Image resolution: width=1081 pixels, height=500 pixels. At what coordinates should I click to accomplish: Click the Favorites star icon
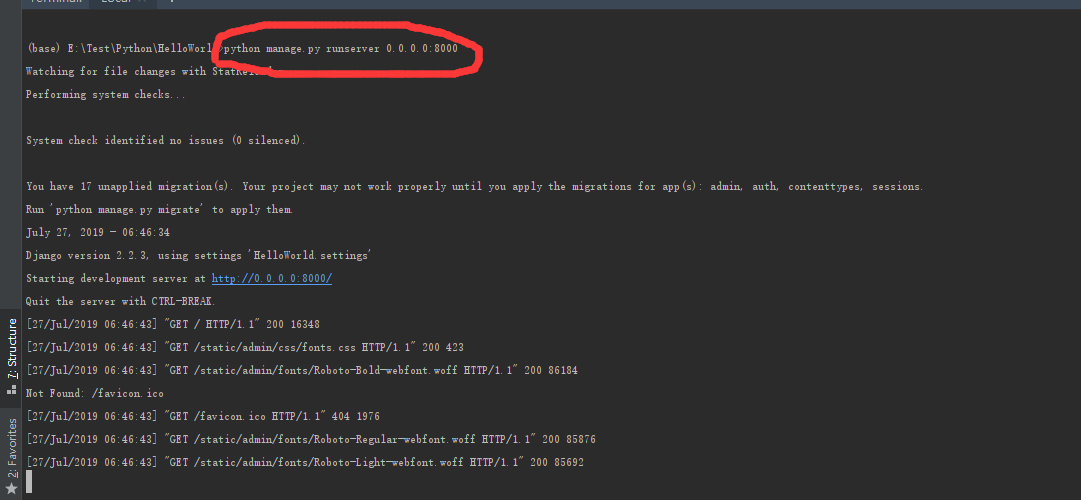point(12,488)
